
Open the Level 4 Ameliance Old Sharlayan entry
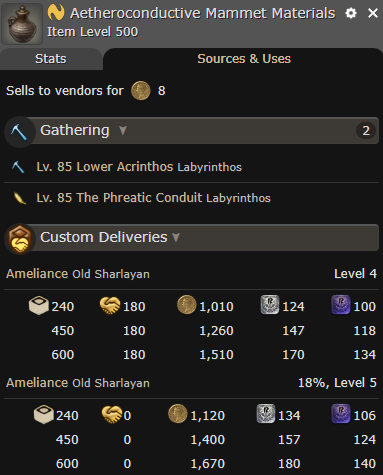(x=191, y=274)
